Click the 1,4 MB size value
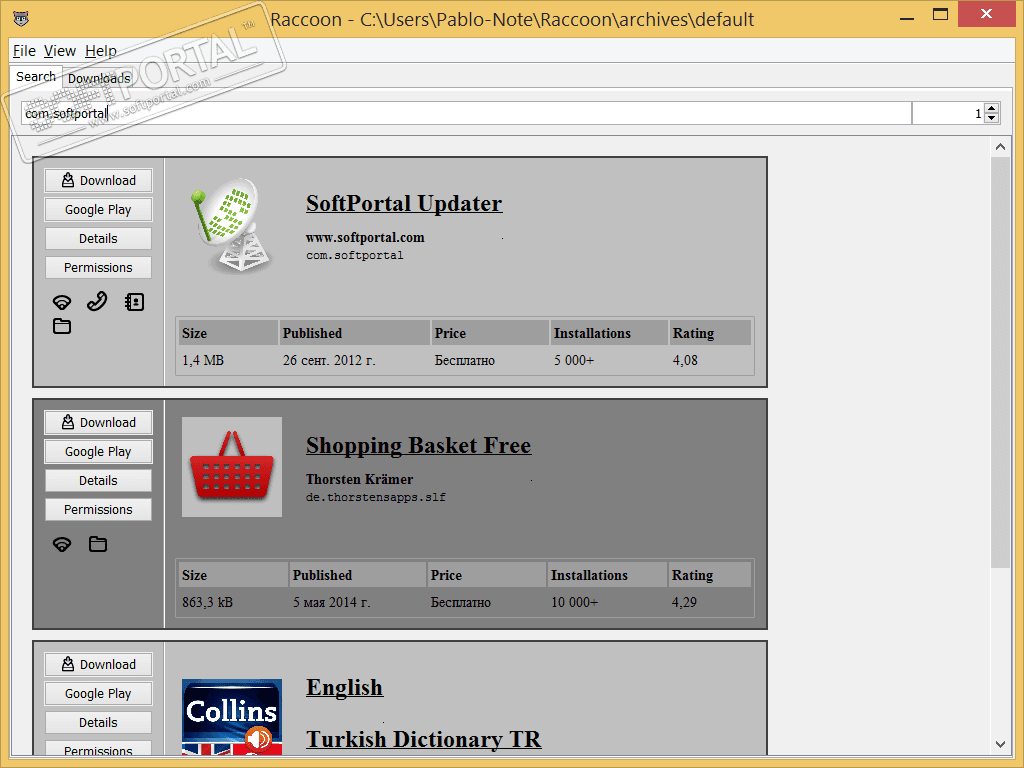This screenshot has height=768, width=1024. [203, 360]
